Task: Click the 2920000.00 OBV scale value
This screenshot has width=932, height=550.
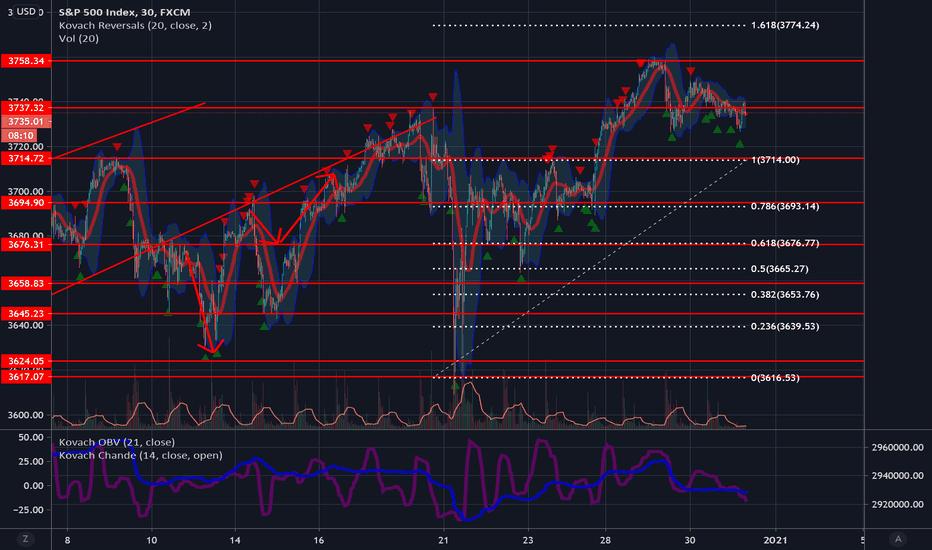Action: [x=898, y=504]
